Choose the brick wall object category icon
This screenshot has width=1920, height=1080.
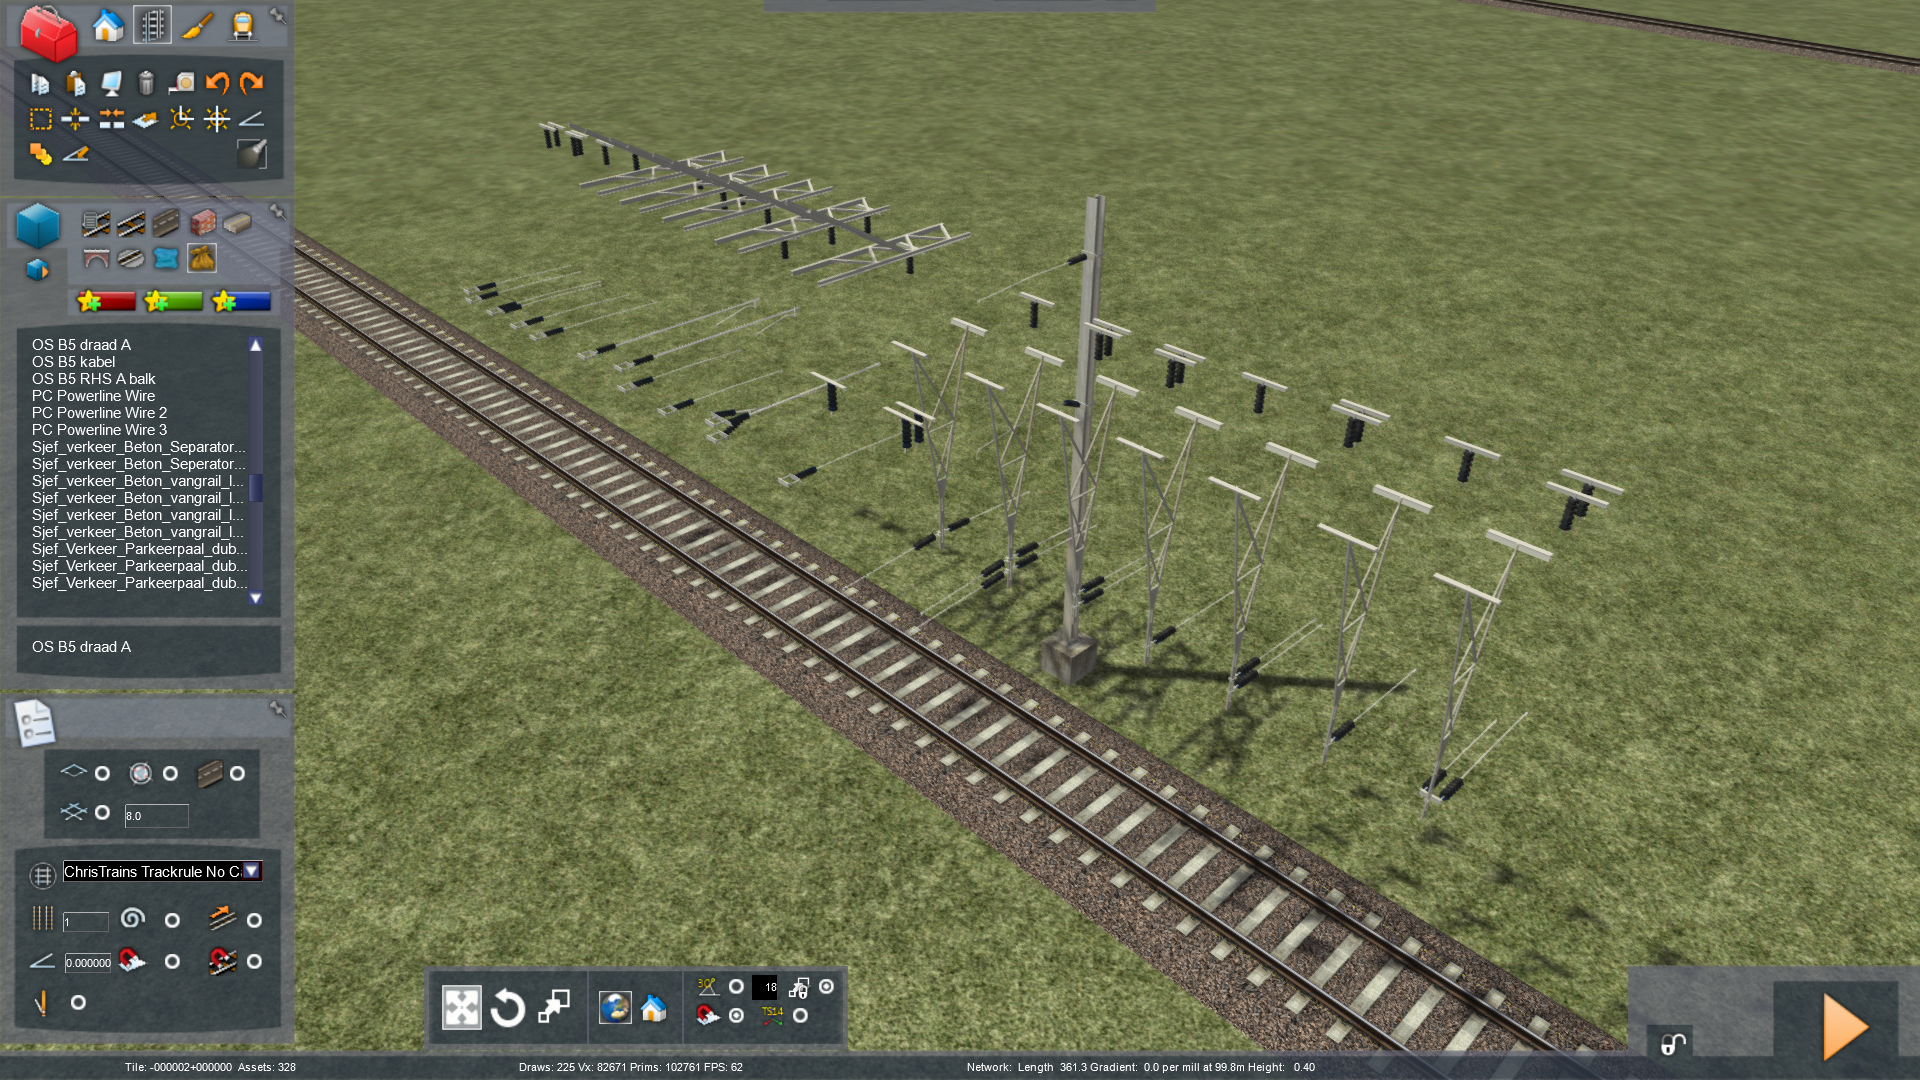click(203, 222)
